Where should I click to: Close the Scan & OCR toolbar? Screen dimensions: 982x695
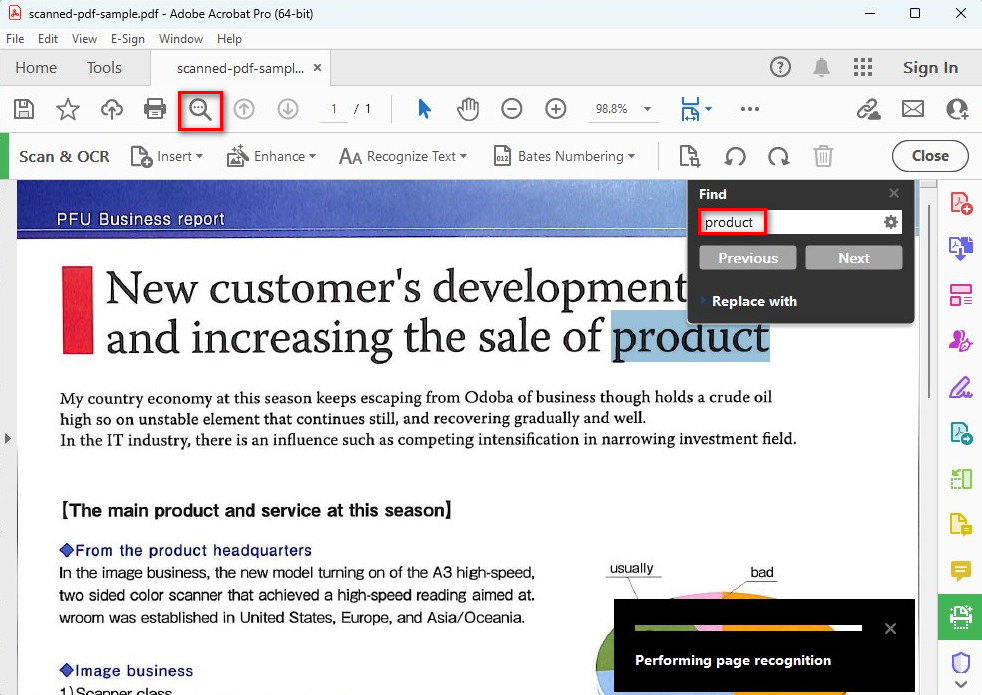coord(929,156)
